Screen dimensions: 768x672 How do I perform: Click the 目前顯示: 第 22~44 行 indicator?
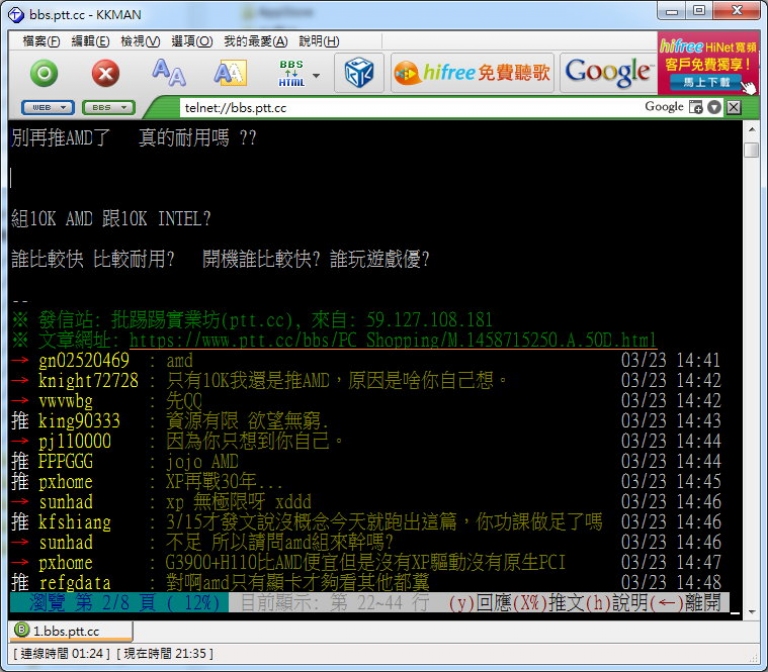tap(335, 603)
